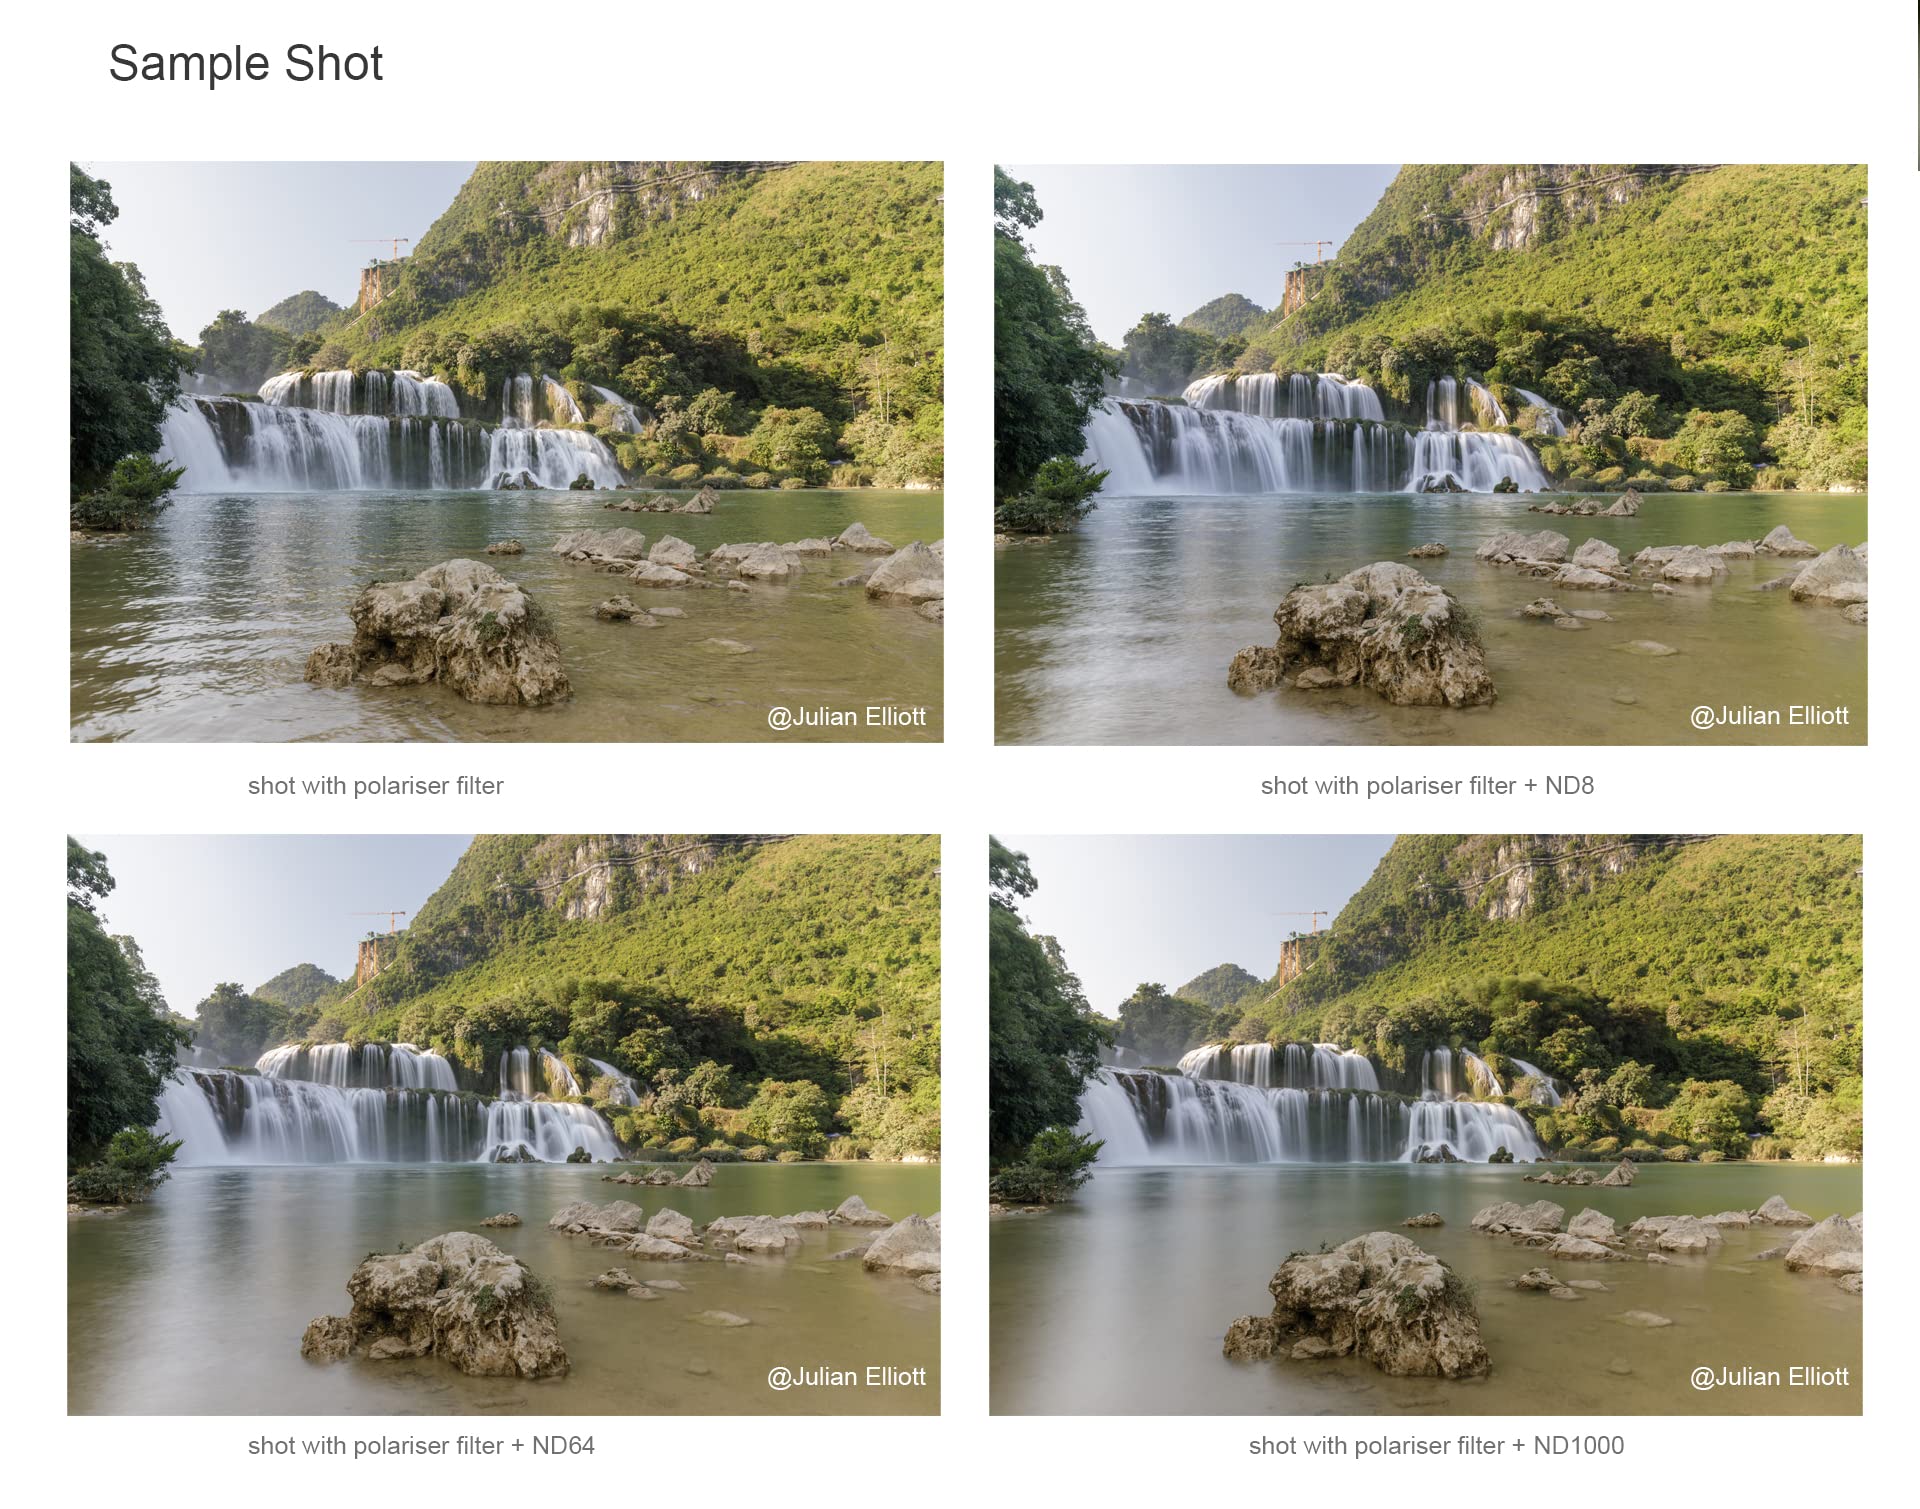Click the 'shot with polariser filter + ND1000' caption
1920x1509 pixels.
tap(1436, 1446)
